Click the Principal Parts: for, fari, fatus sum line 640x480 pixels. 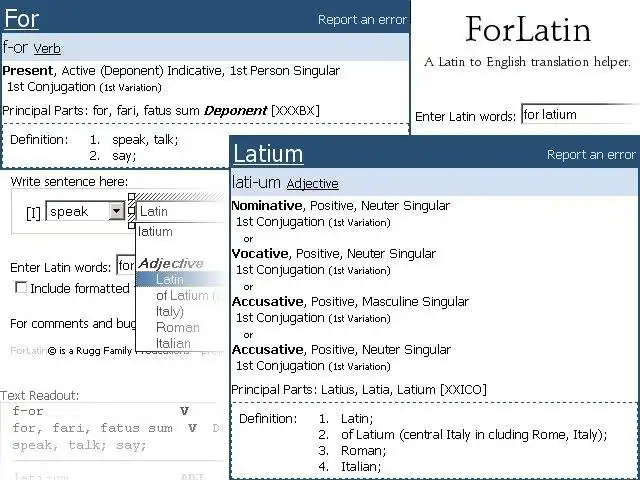point(161,111)
